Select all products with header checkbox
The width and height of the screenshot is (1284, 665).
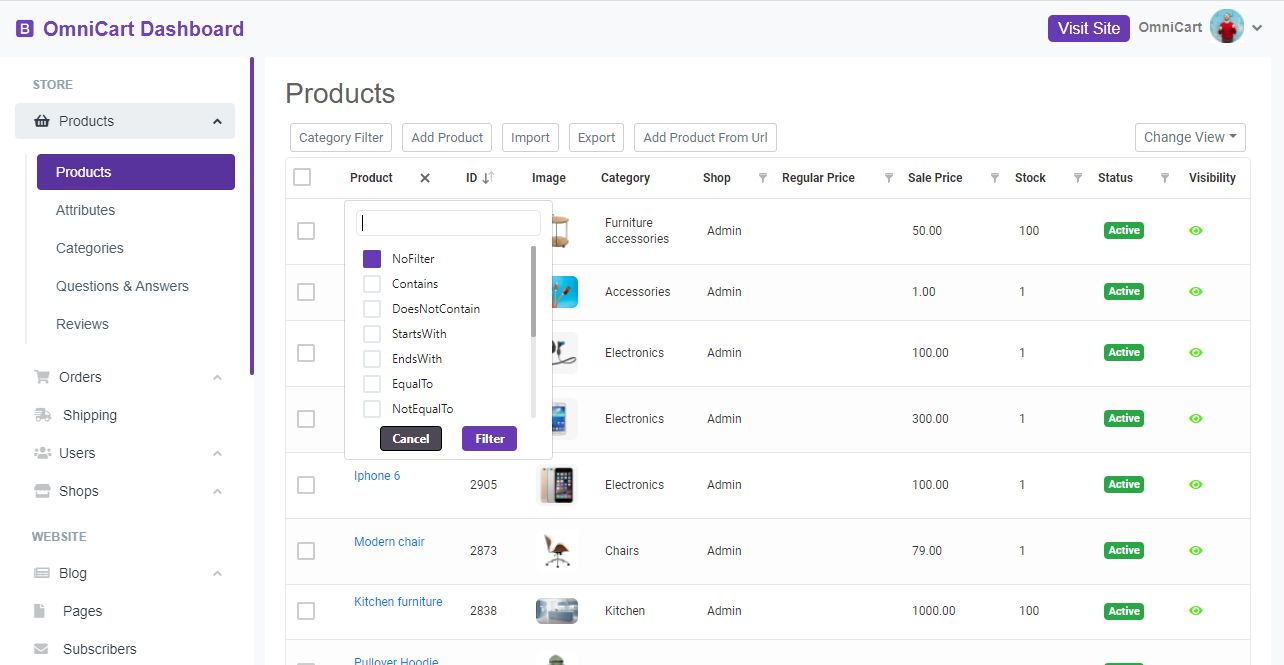[302, 177]
